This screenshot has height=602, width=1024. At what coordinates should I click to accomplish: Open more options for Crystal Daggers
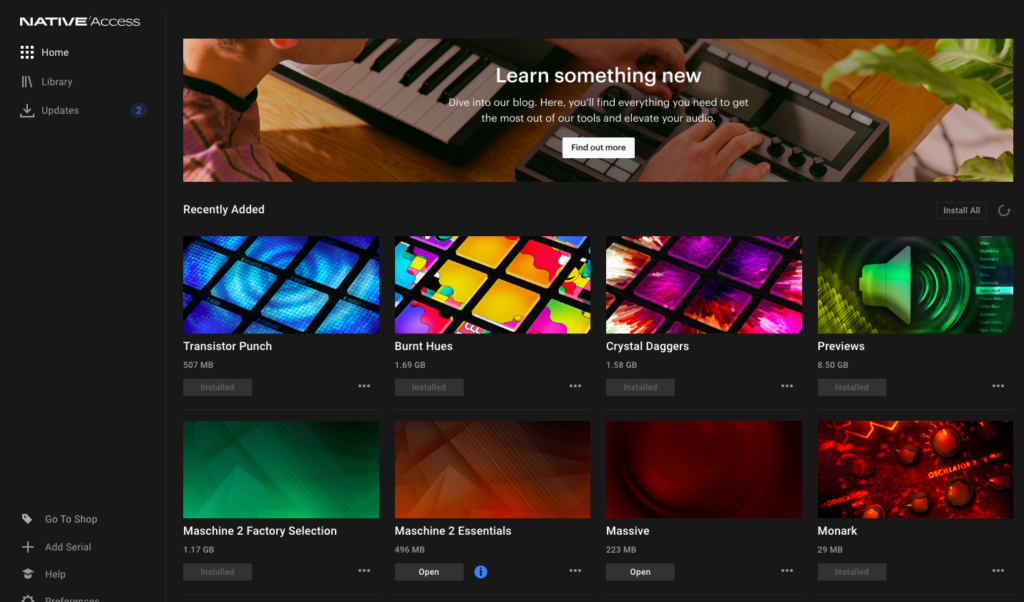tap(787, 386)
